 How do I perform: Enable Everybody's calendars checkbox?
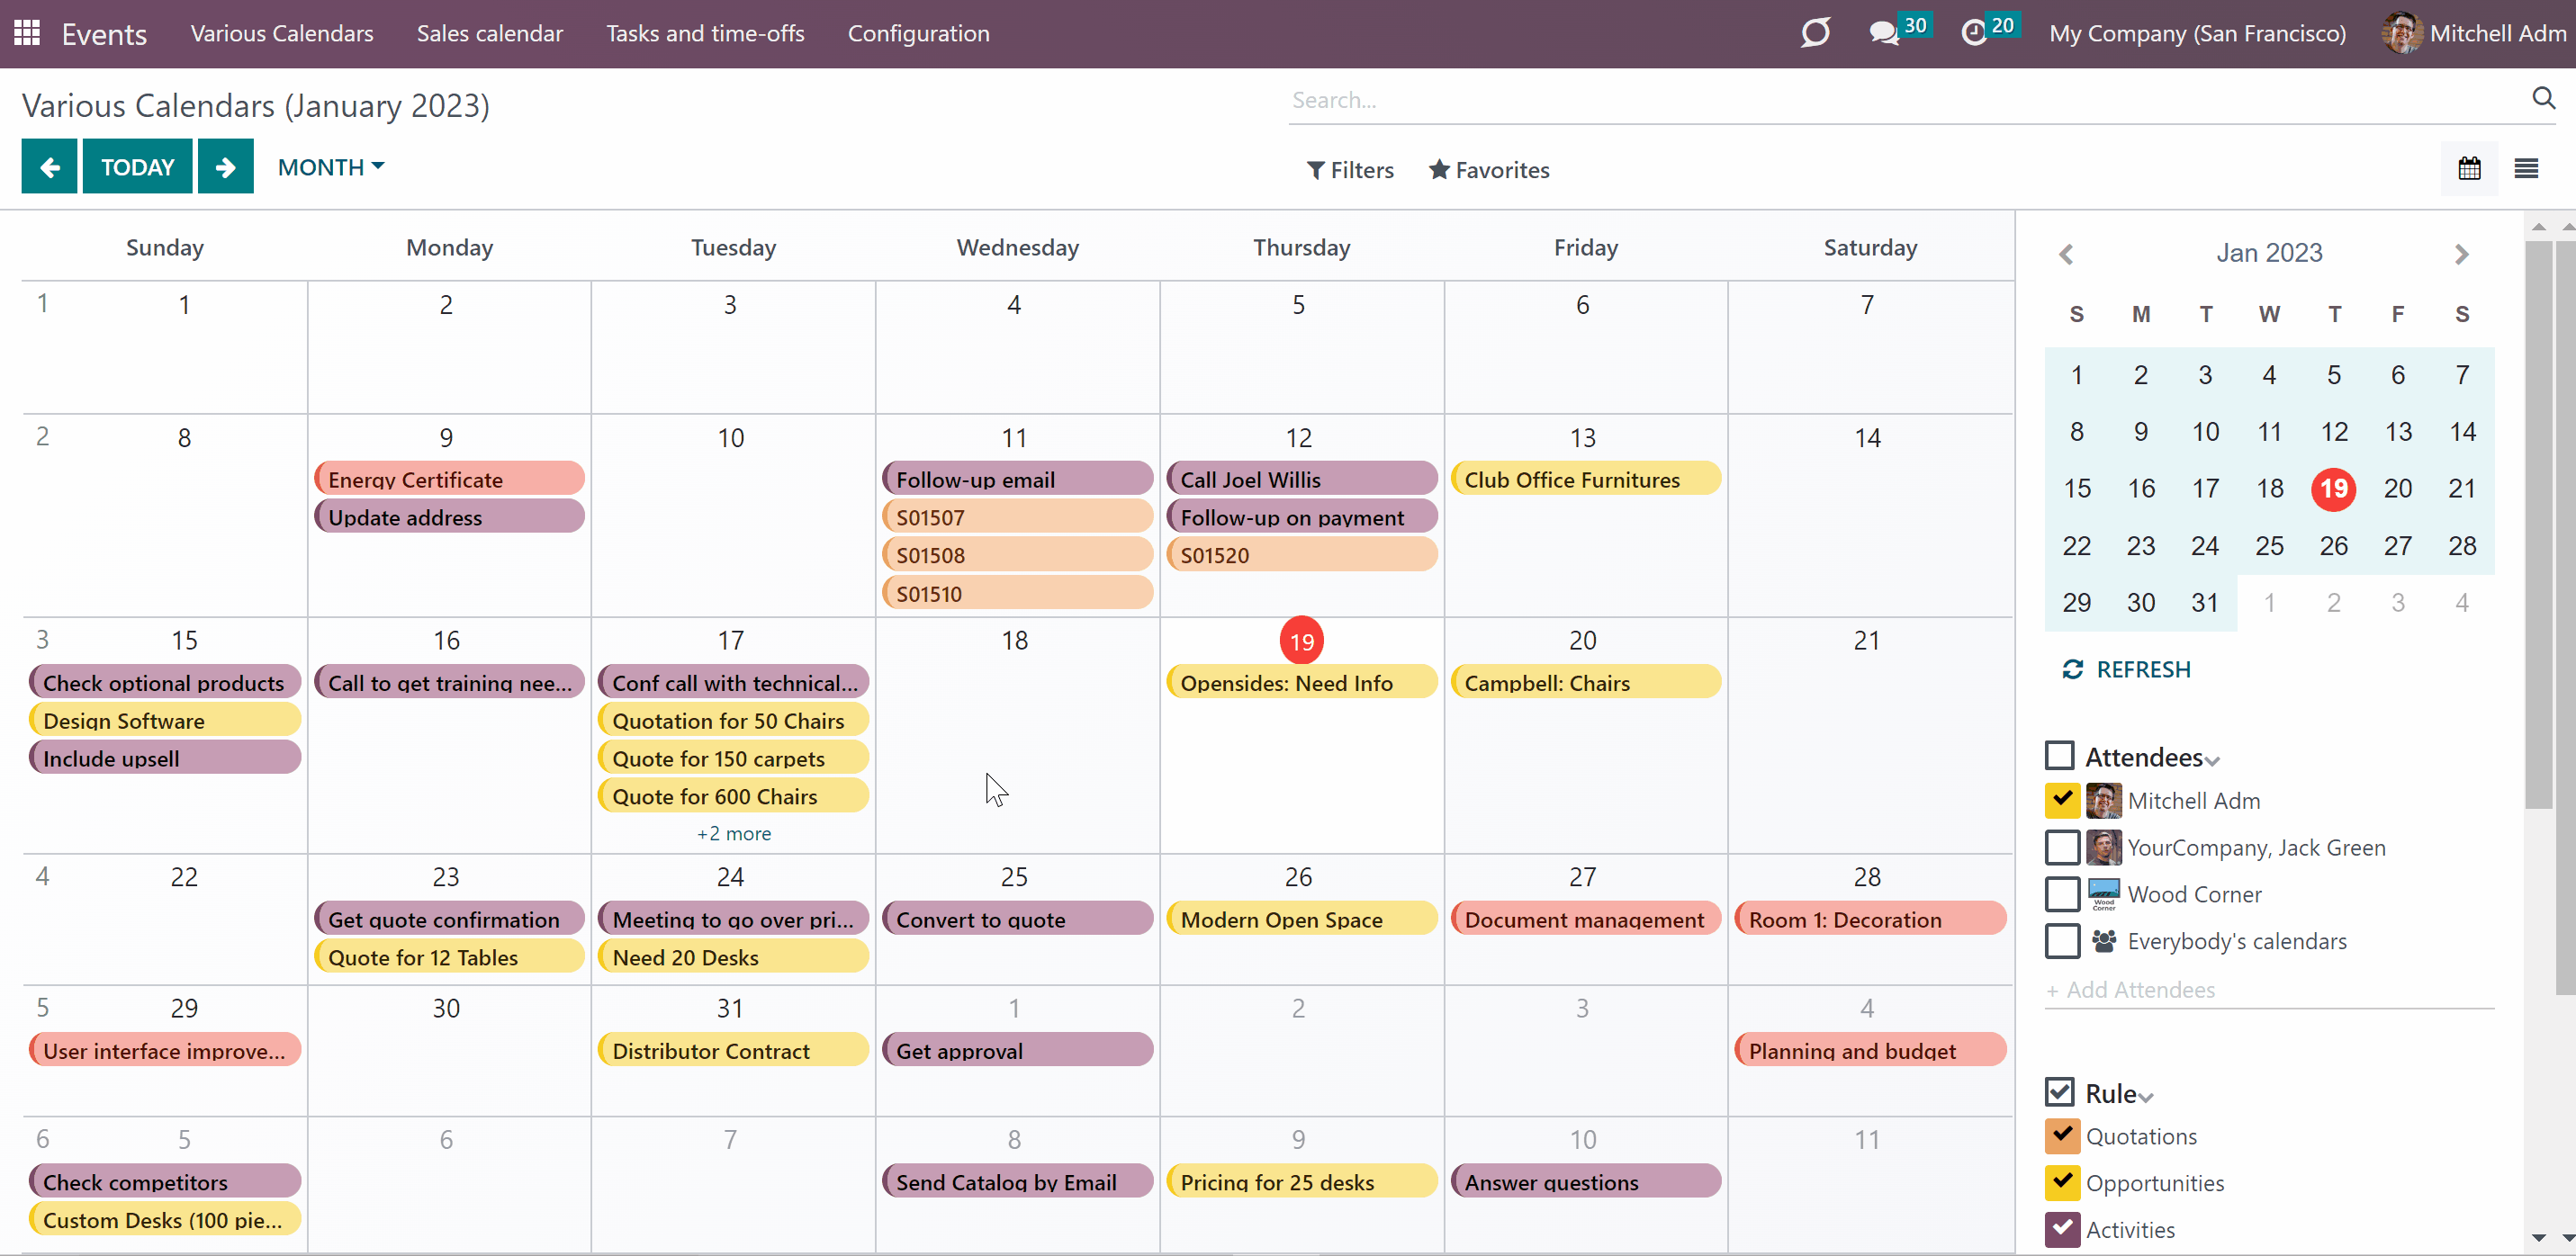click(2062, 941)
